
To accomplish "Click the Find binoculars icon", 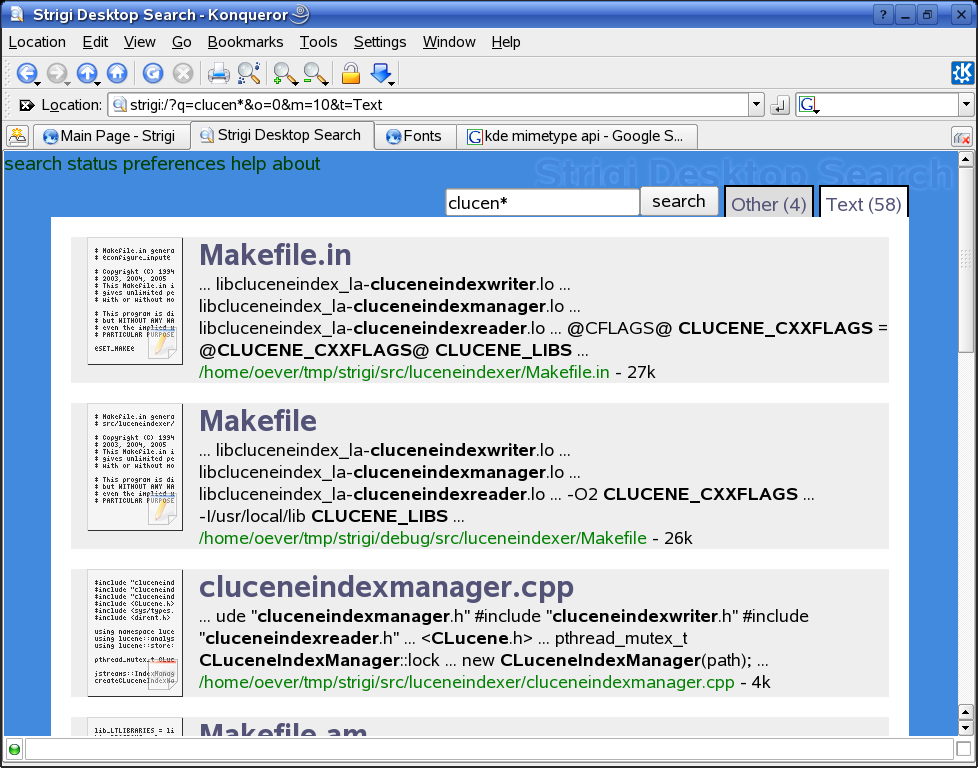I will click(248, 73).
